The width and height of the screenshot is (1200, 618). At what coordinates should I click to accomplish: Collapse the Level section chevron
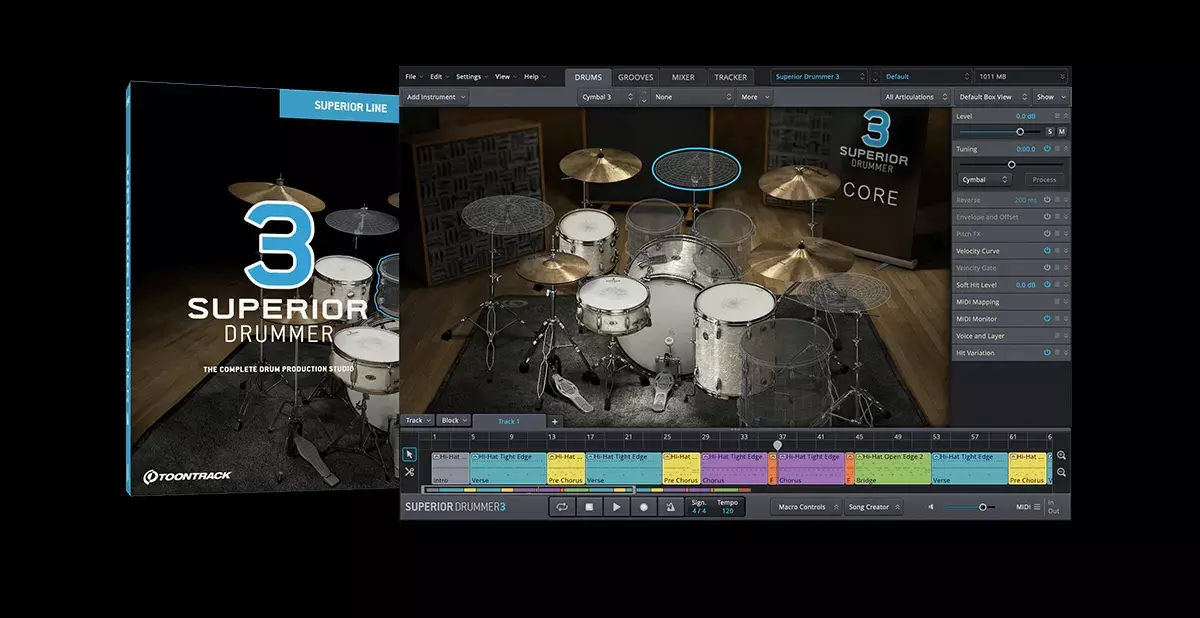pos(1066,116)
